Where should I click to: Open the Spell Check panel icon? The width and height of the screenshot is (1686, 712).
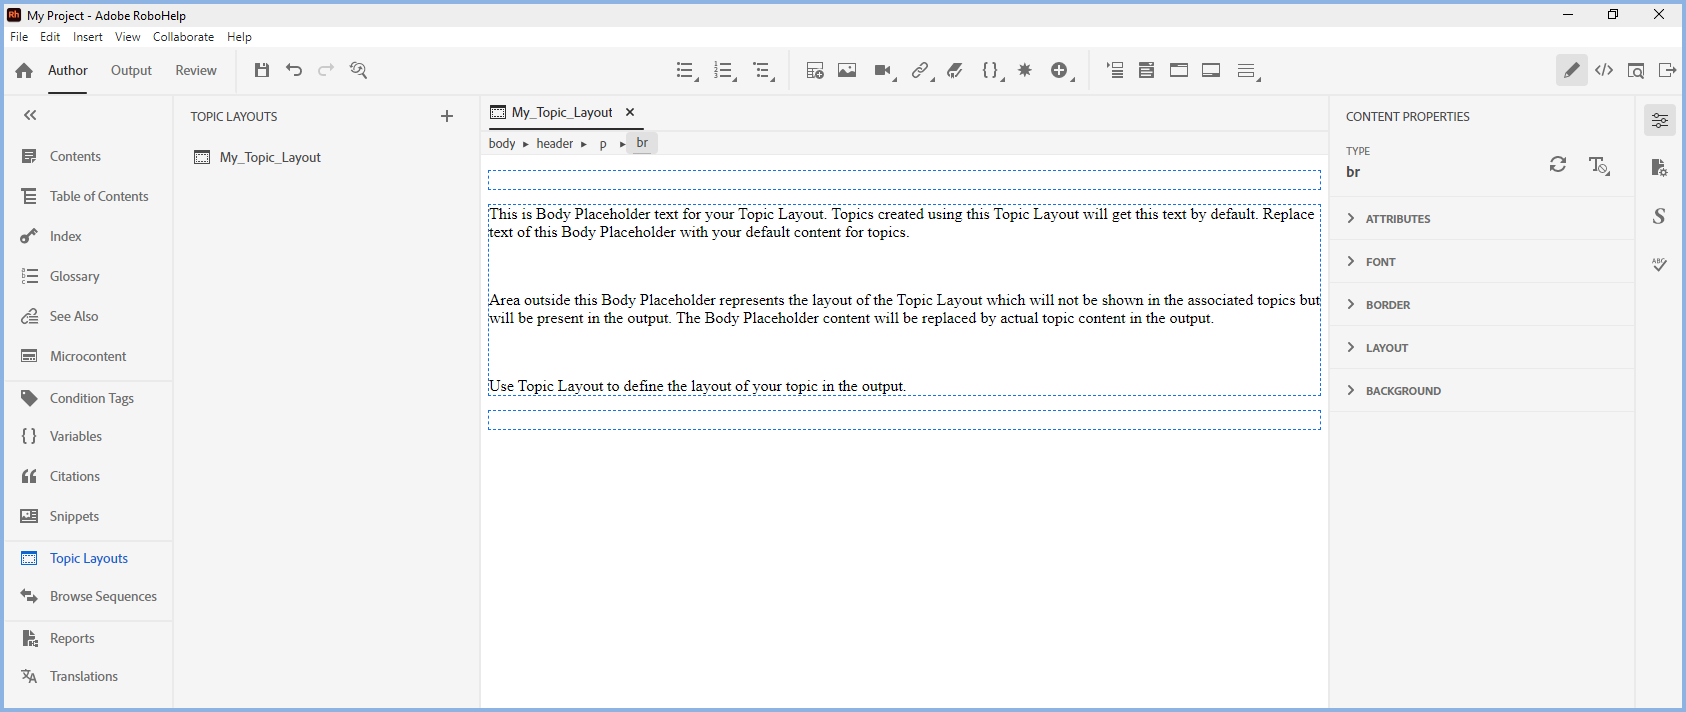click(1659, 265)
